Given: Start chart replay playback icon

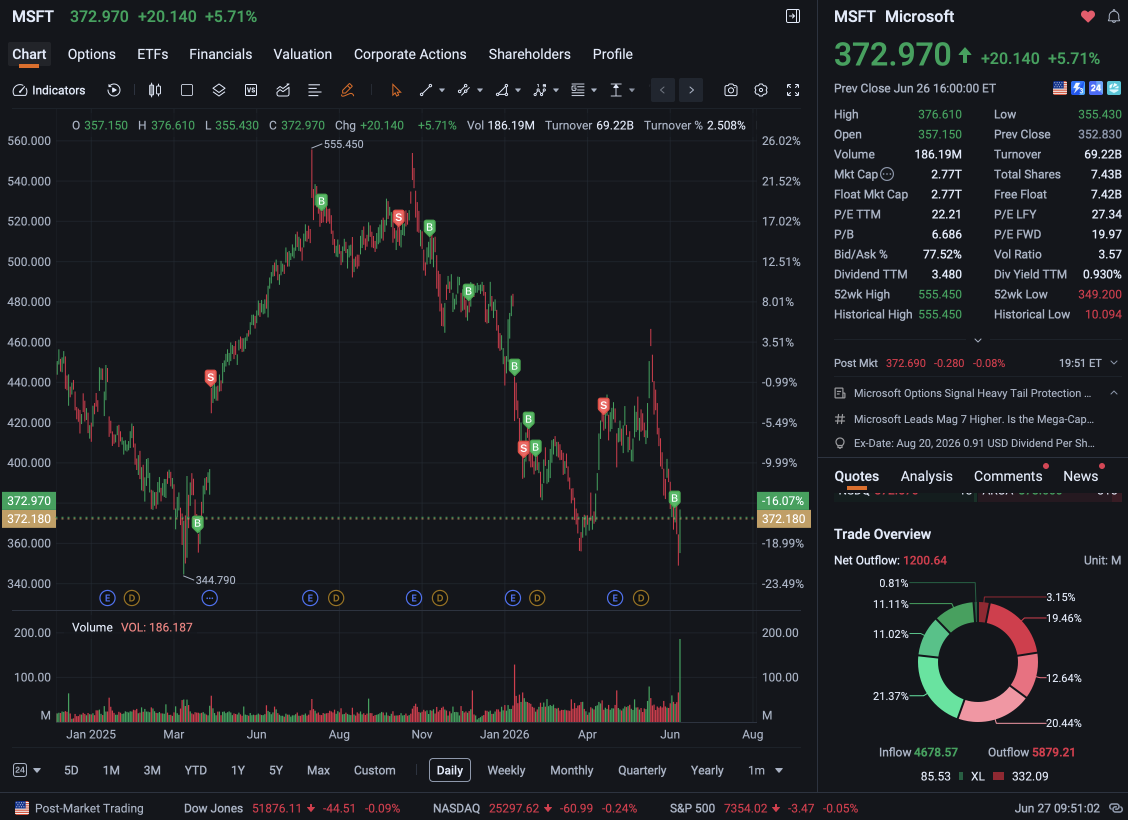Looking at the screenshot, I should pyautogui.click(x=114, y=90).
